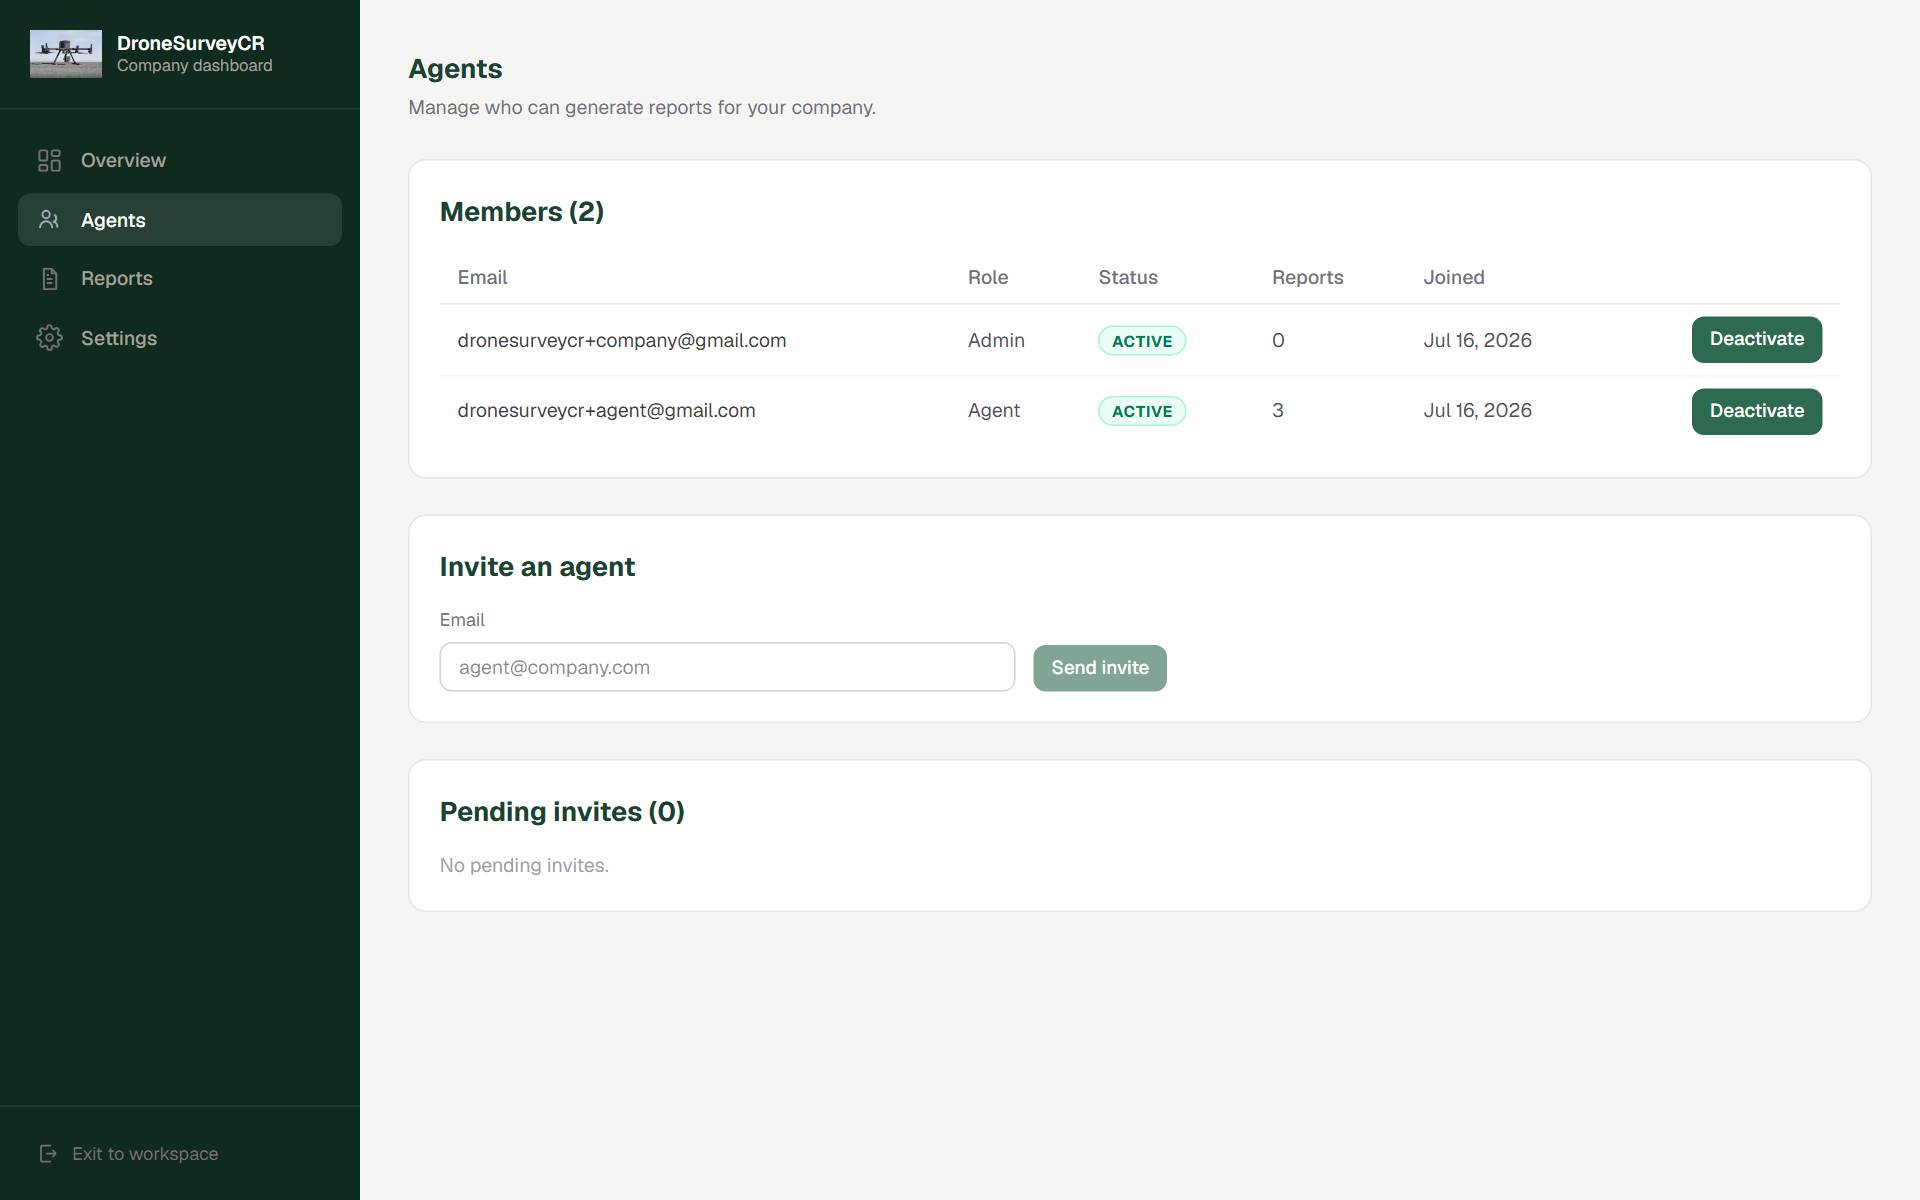
Task: Exit to workspace
Action: 129,1154
